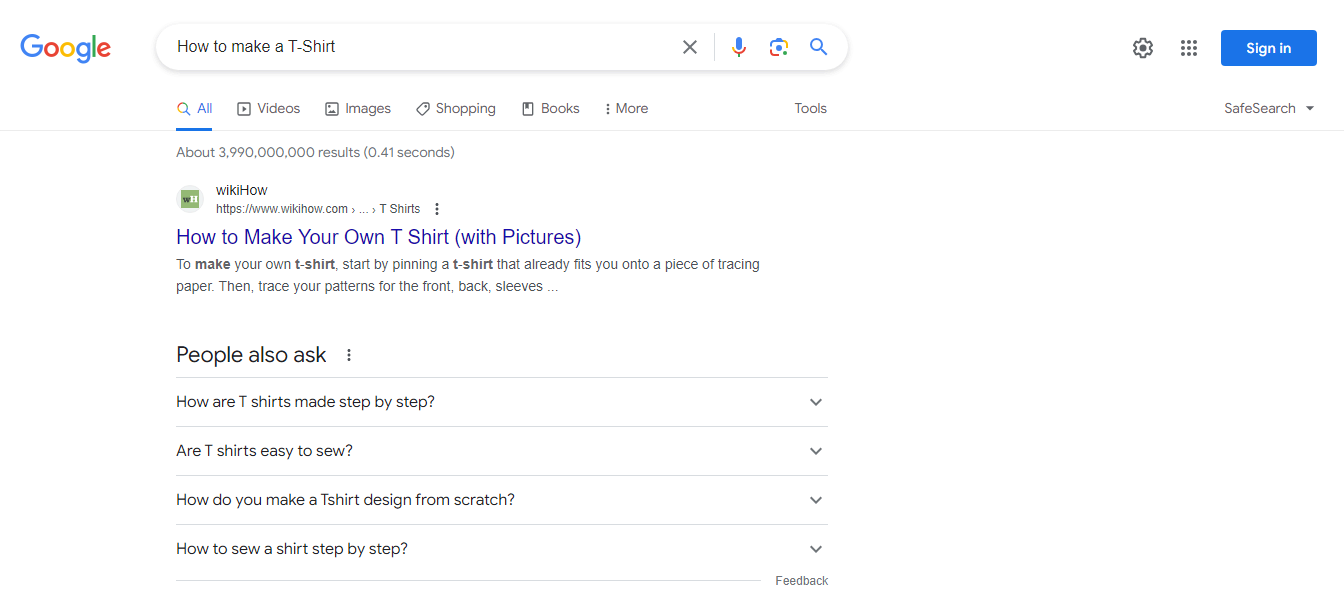Open Google Lens camera search
Image resolution: width=1344 pixels, height=605 pixels.
coord(778,46)
